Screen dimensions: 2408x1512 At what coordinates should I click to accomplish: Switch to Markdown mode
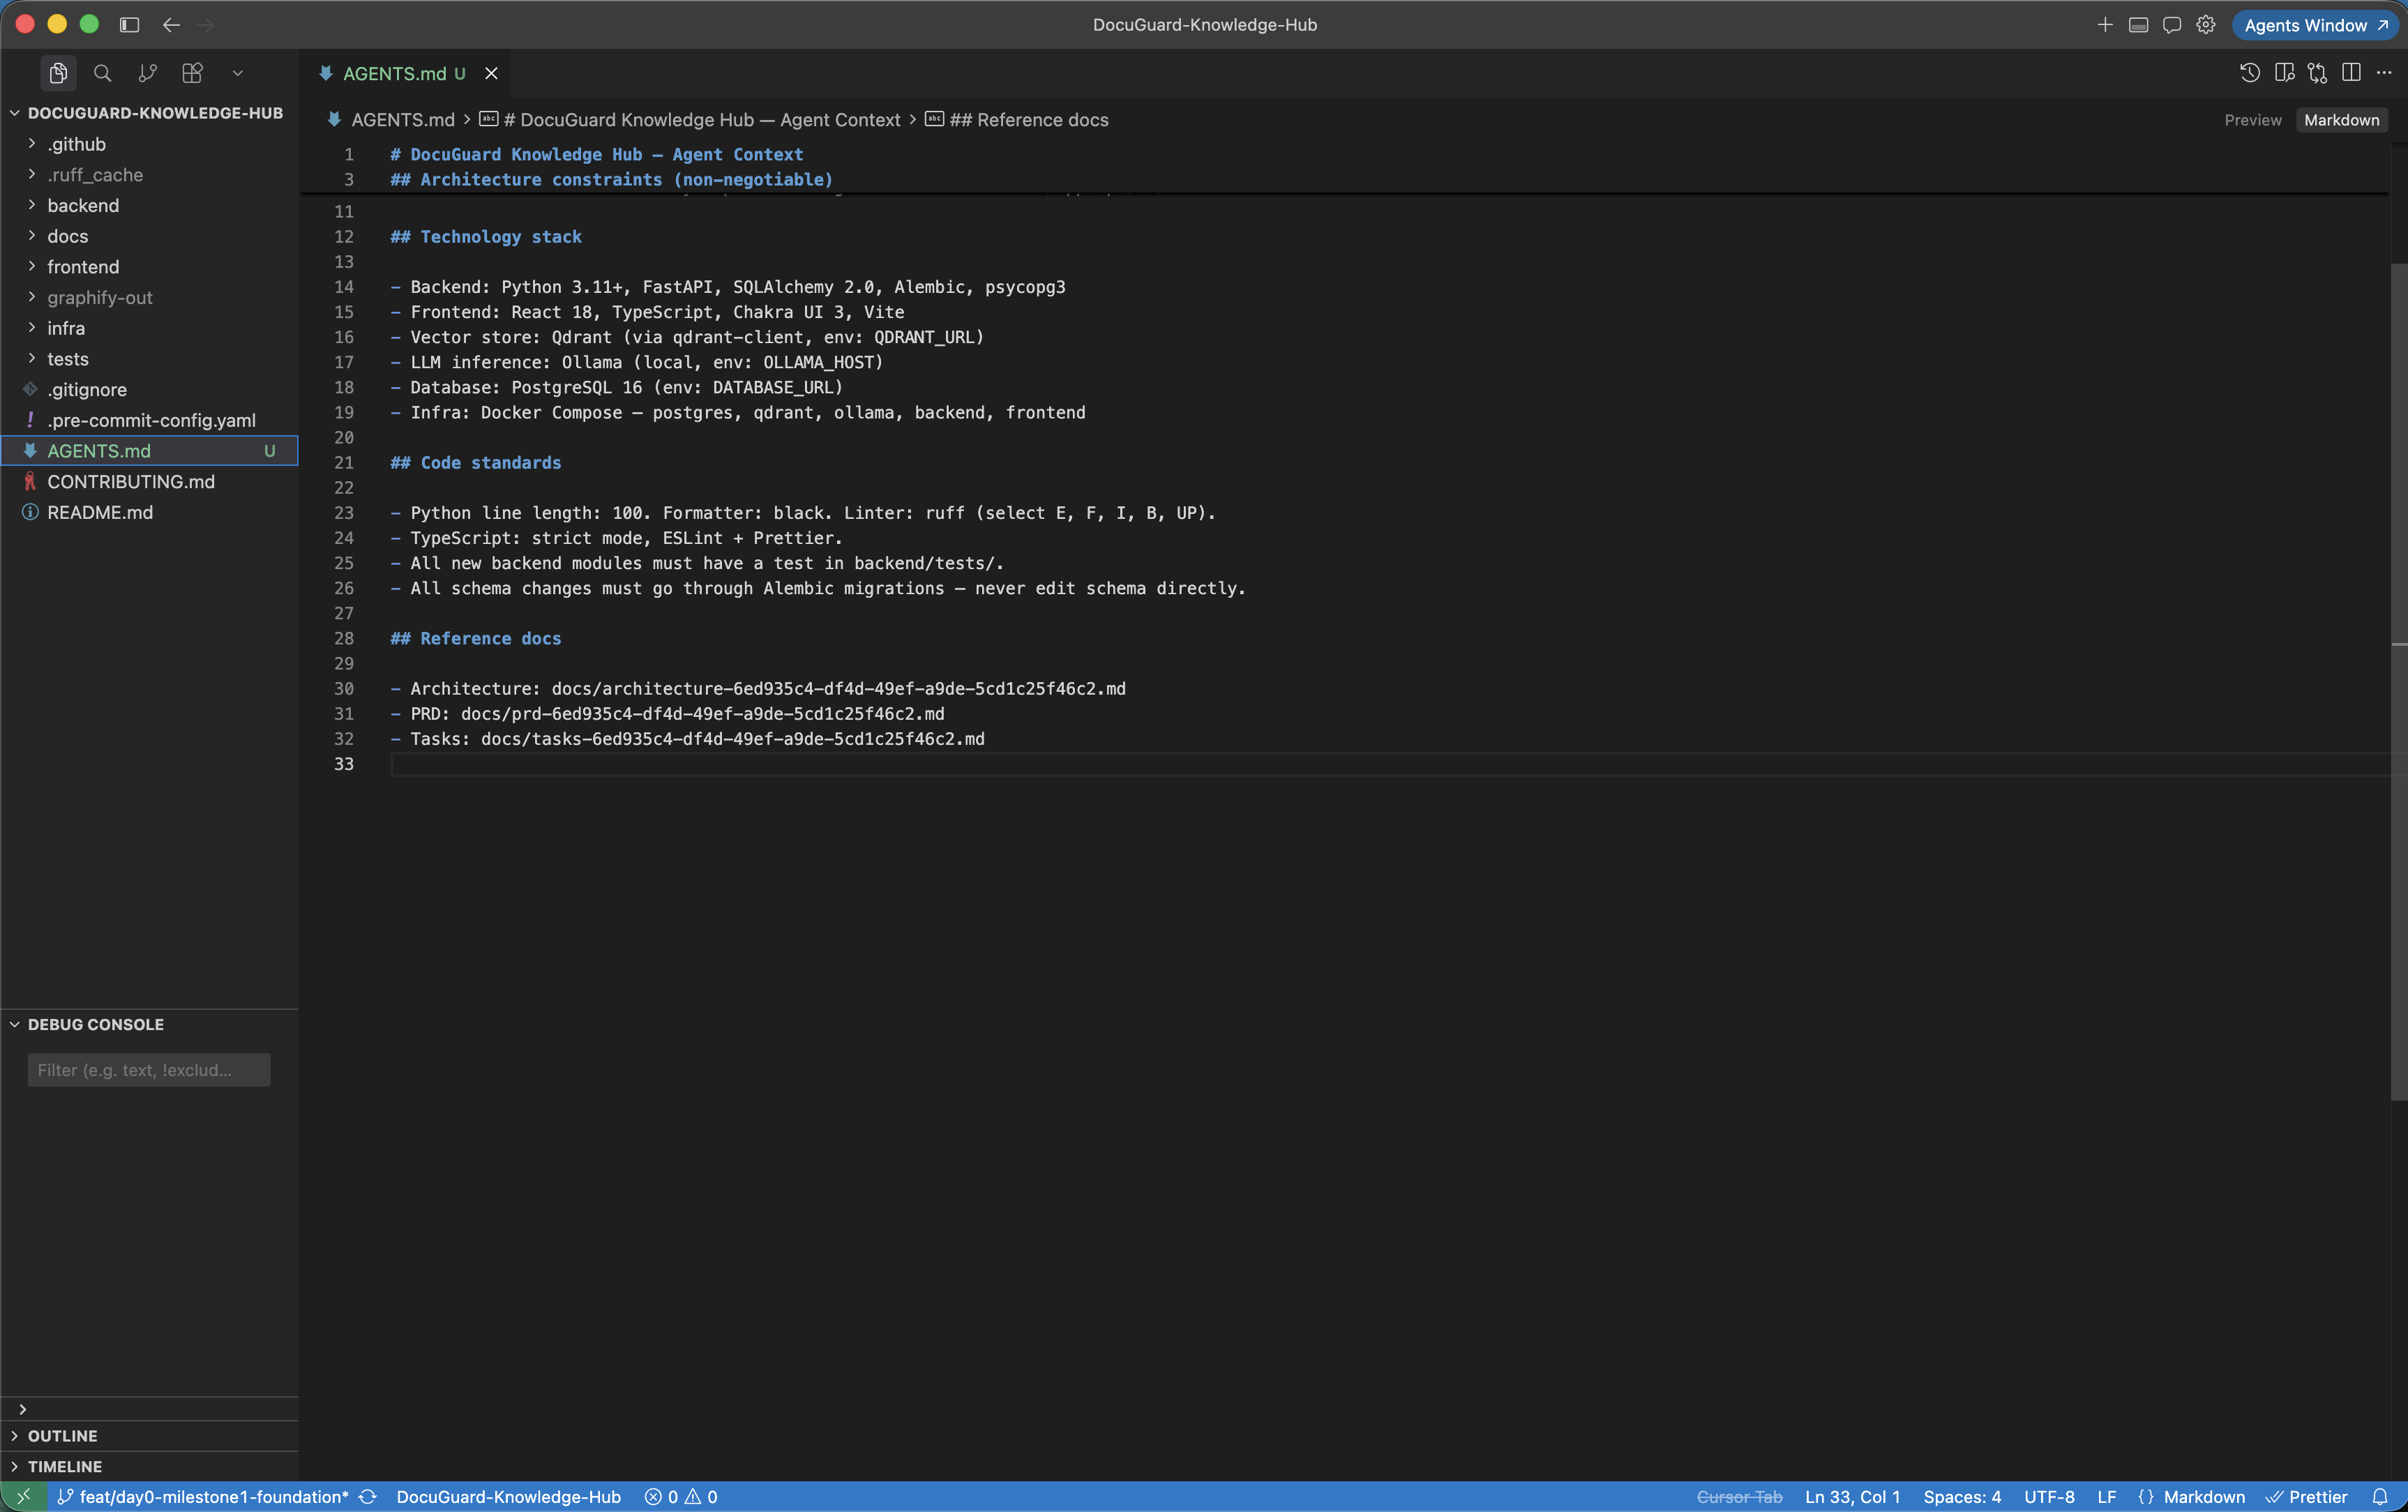click(2341, 120)
